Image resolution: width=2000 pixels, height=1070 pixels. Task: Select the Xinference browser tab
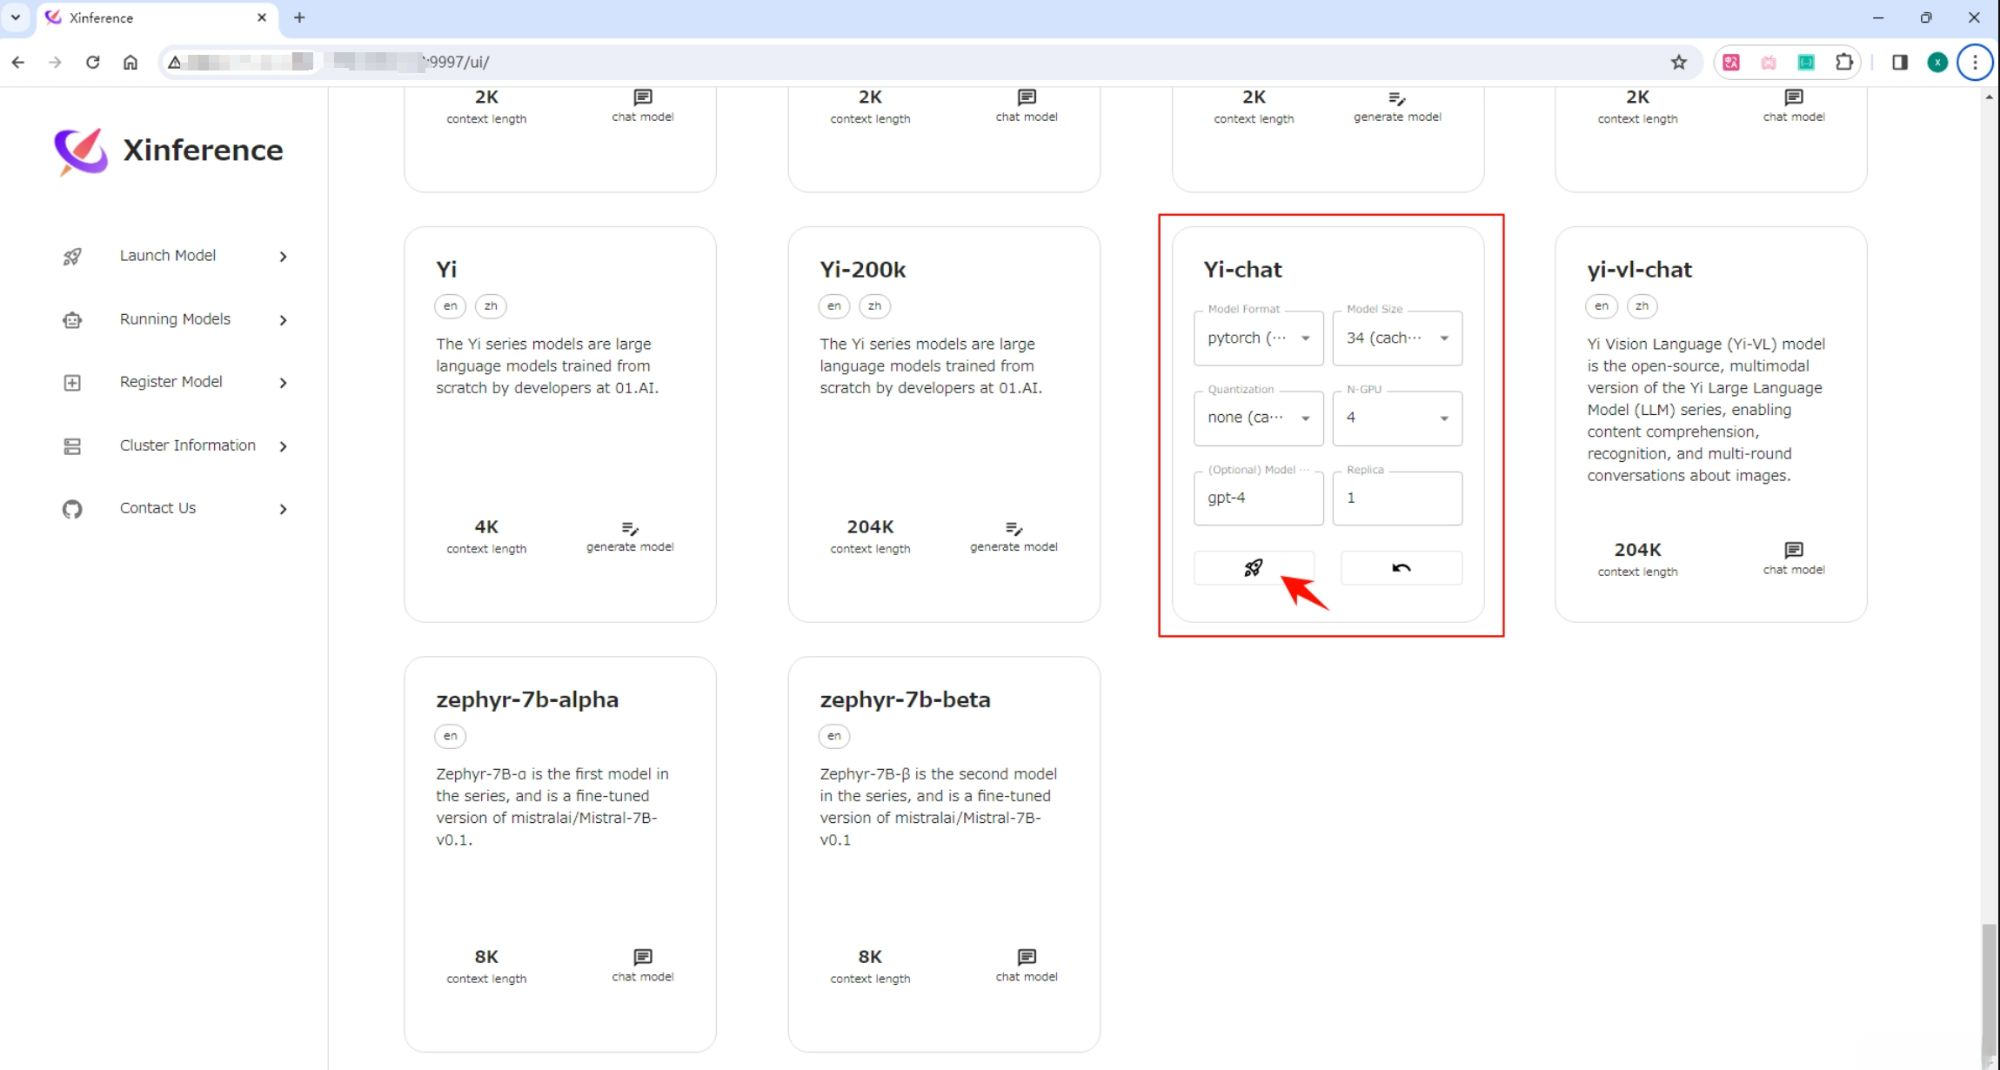tap(156, 18)
